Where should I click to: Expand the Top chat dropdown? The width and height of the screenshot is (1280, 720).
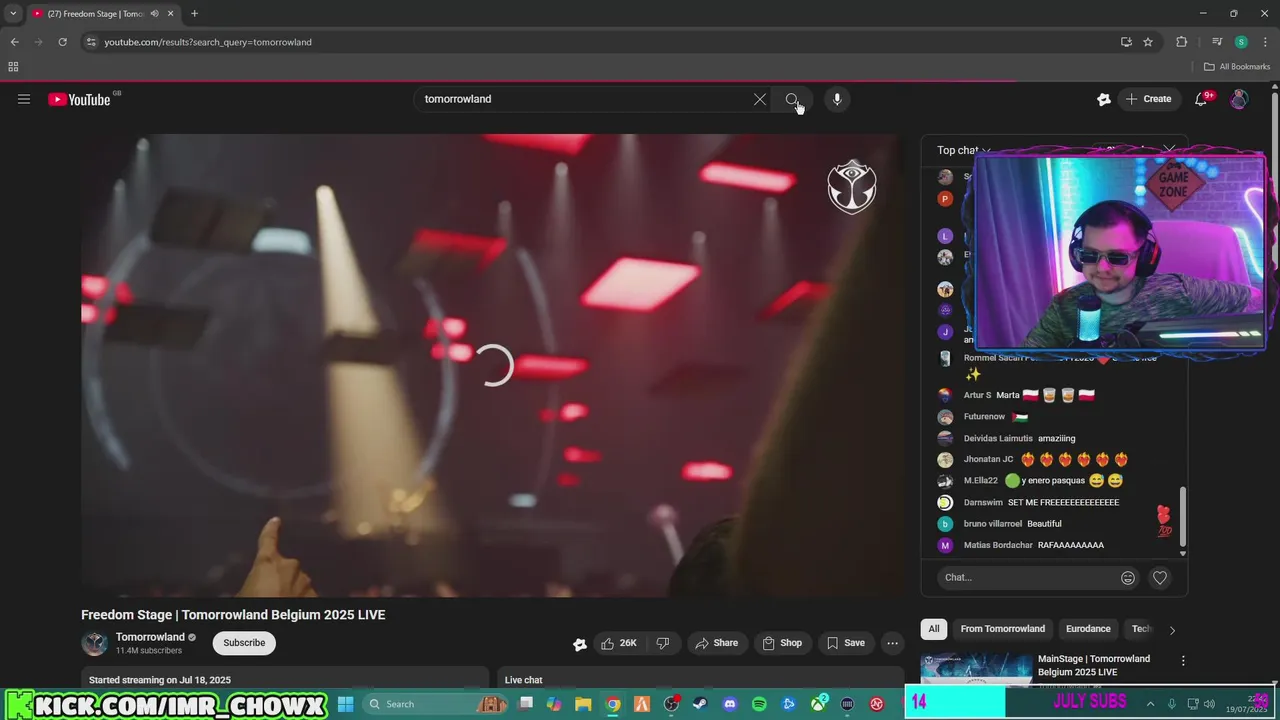coord(964,150)
